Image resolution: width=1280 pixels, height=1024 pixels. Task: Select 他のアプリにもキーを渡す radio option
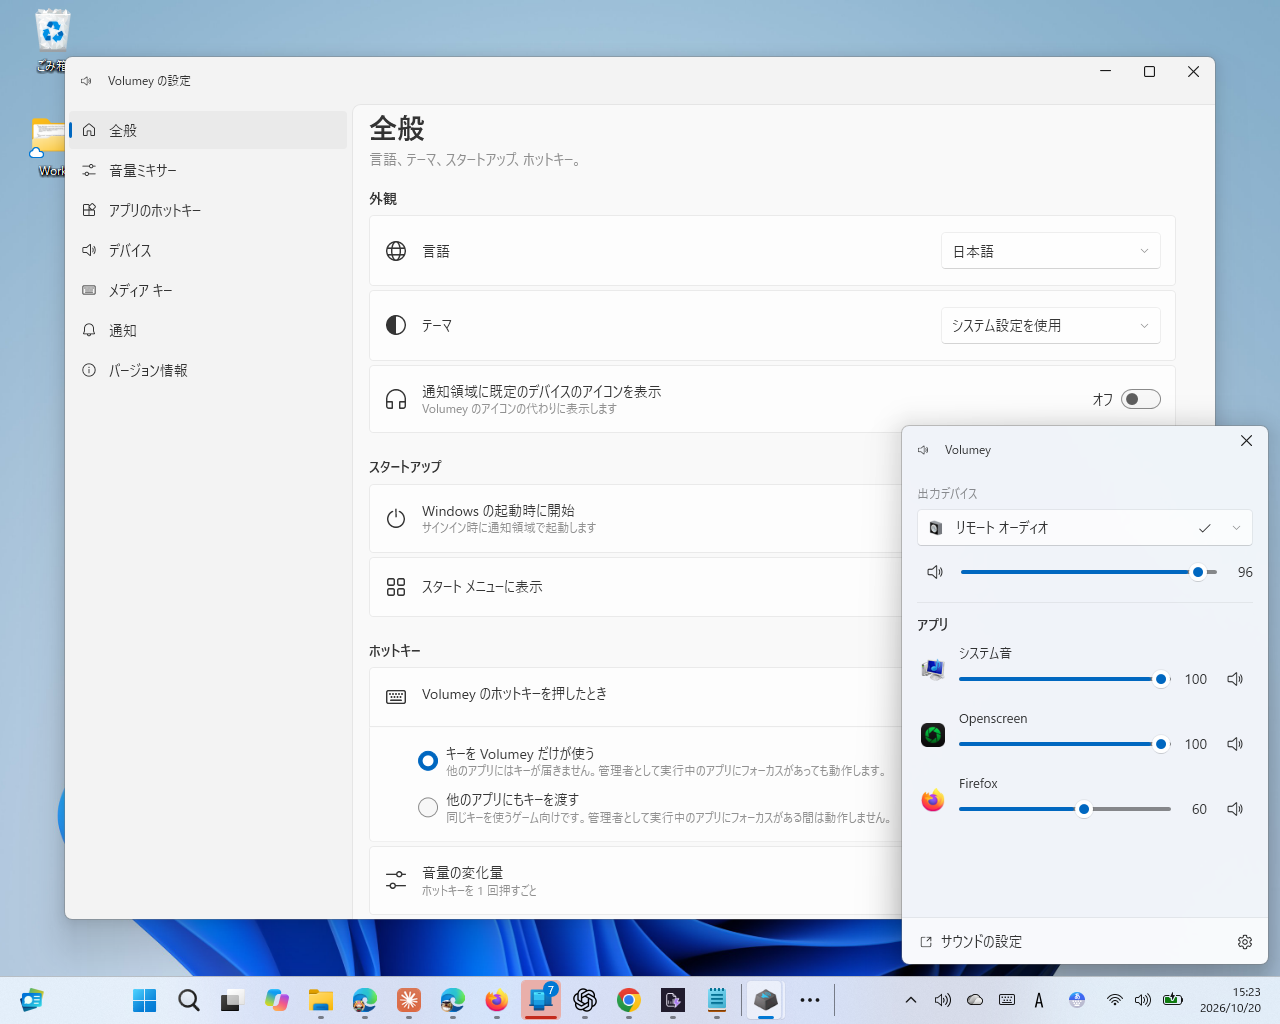[428, 807]
